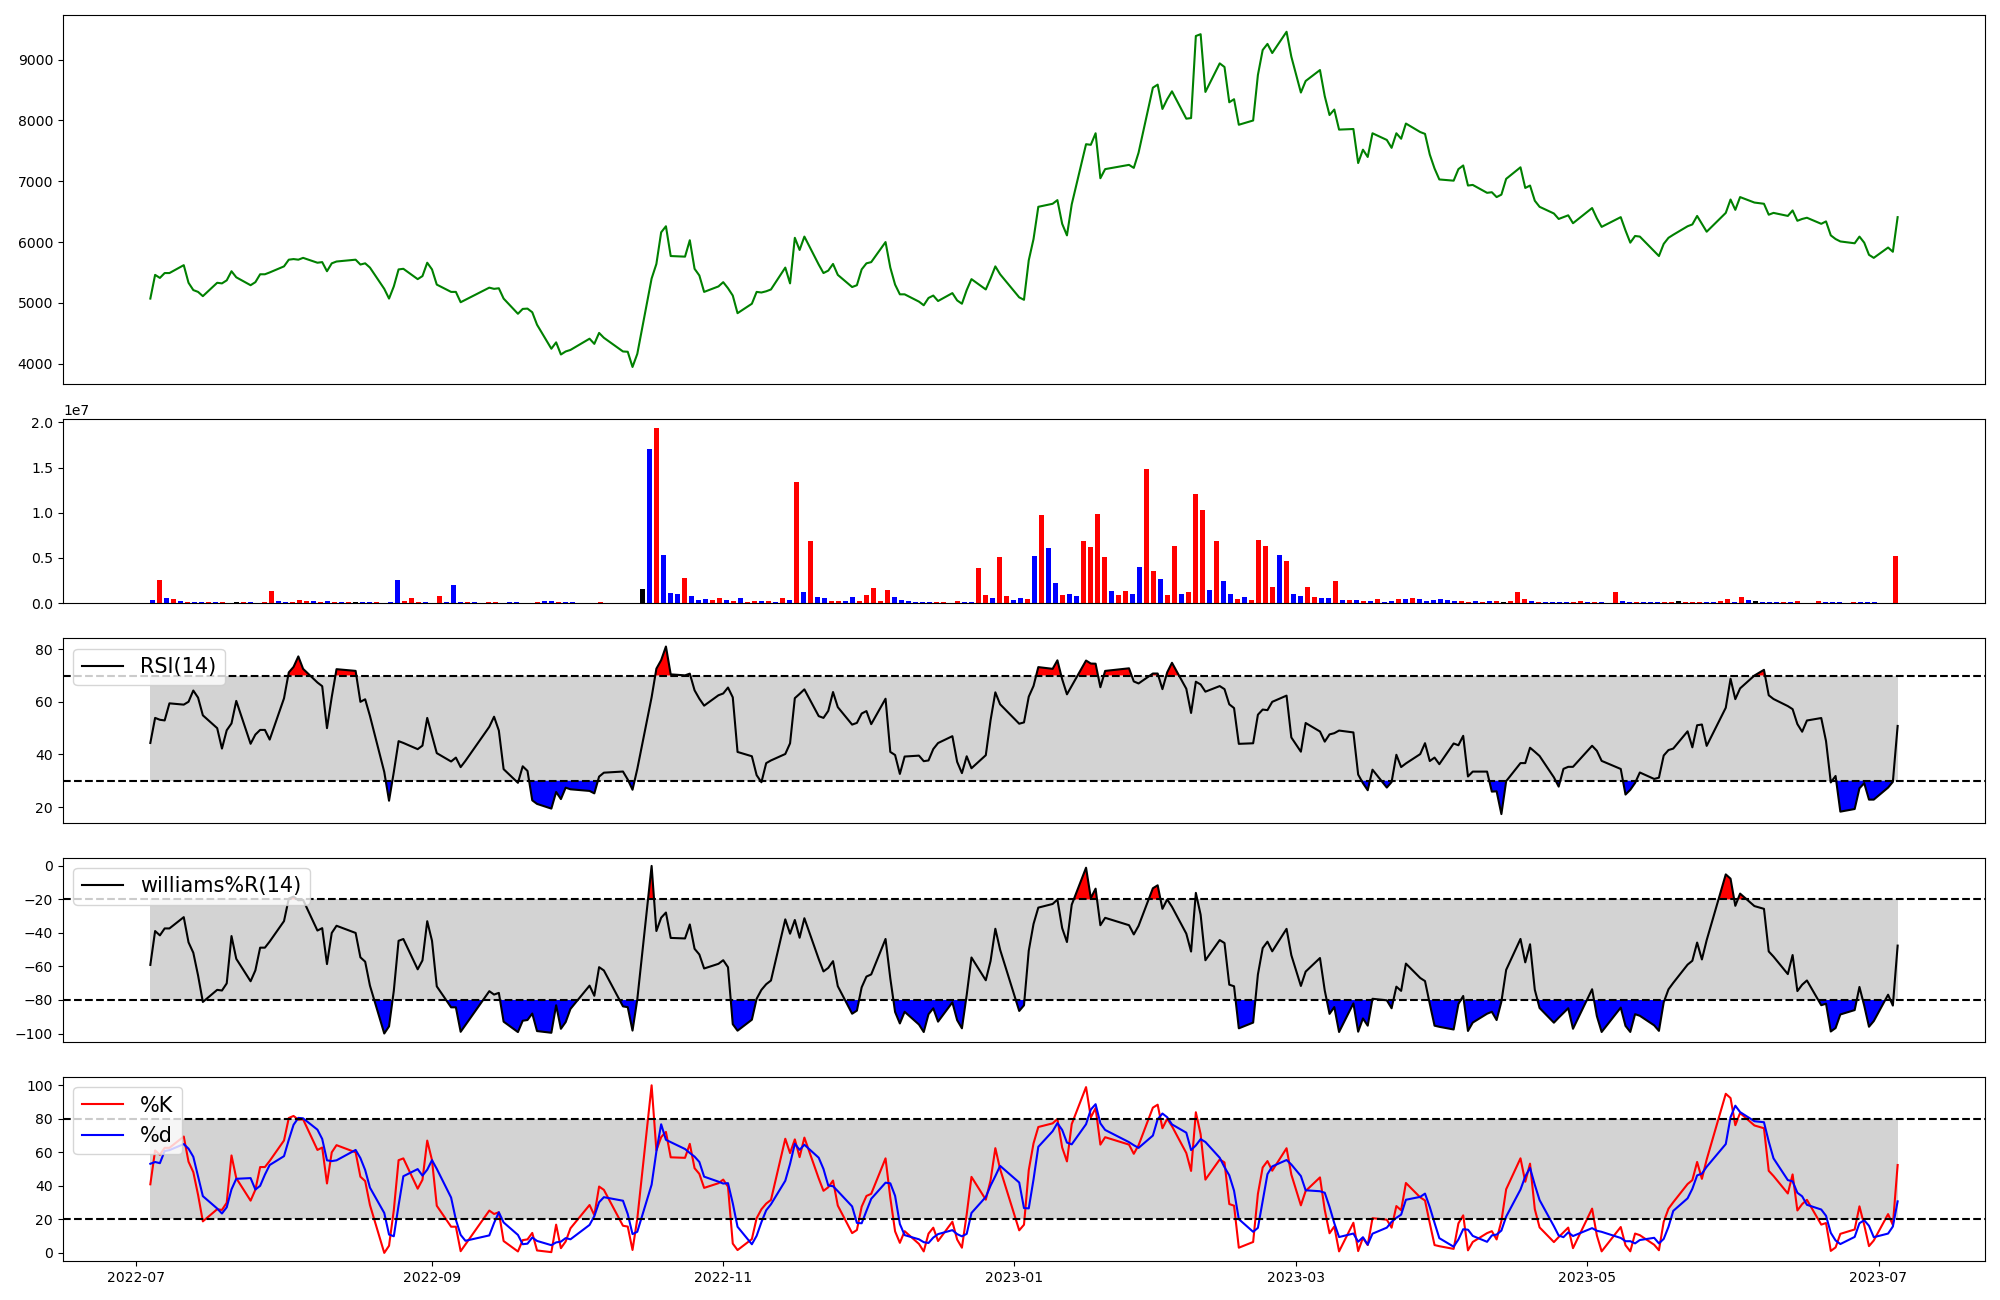Click the blue %d legend entry
This screenshot has height=1300, width=2000.
pyautogui.click(x=155, y=1135)
